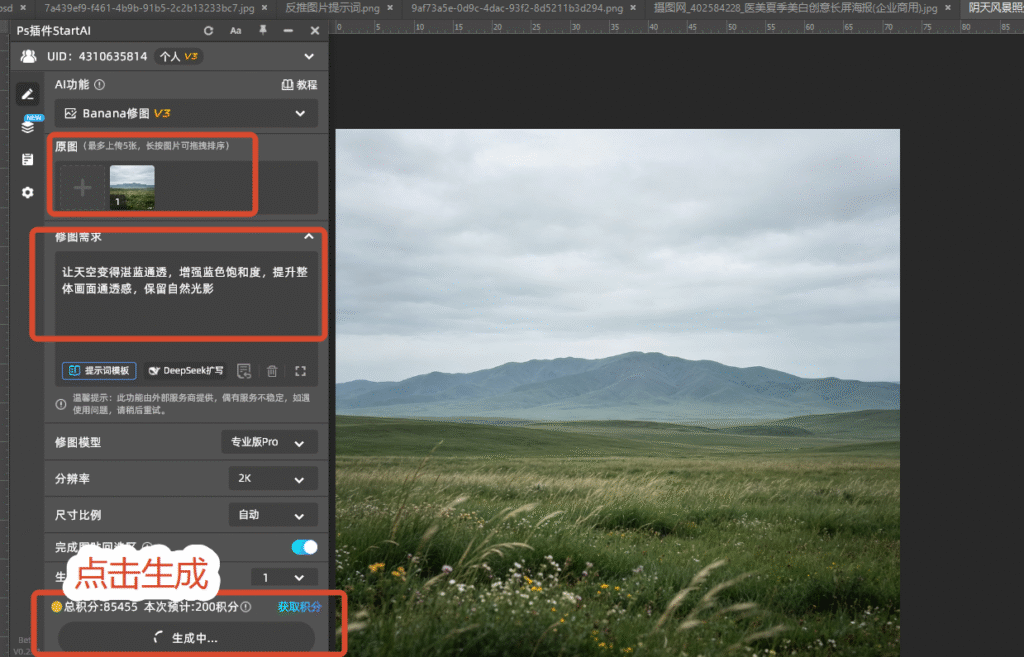The width and height of the screenshot is (1024, 657).
Task: Click the save prompt icon beside DeepSeek扩写
Action: (244, 371)
